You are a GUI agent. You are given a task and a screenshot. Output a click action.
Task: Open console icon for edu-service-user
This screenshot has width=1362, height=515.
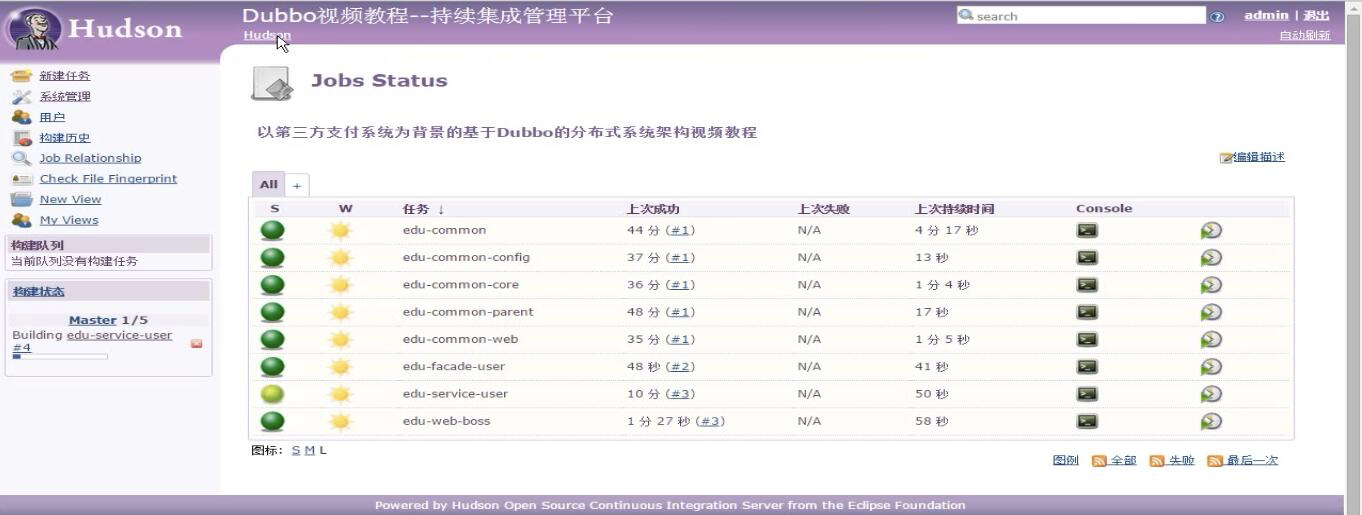1087,394
